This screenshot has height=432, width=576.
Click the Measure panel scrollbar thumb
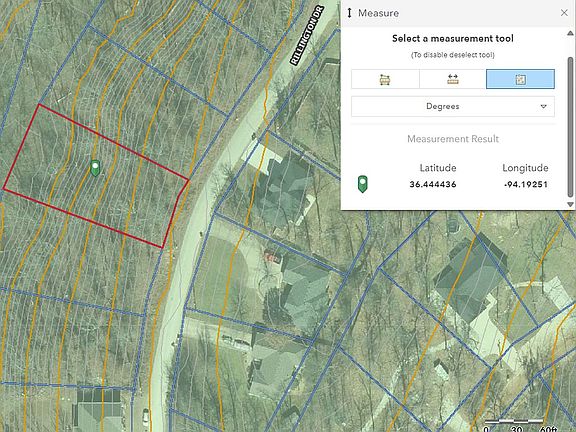[x=570, y=126]
